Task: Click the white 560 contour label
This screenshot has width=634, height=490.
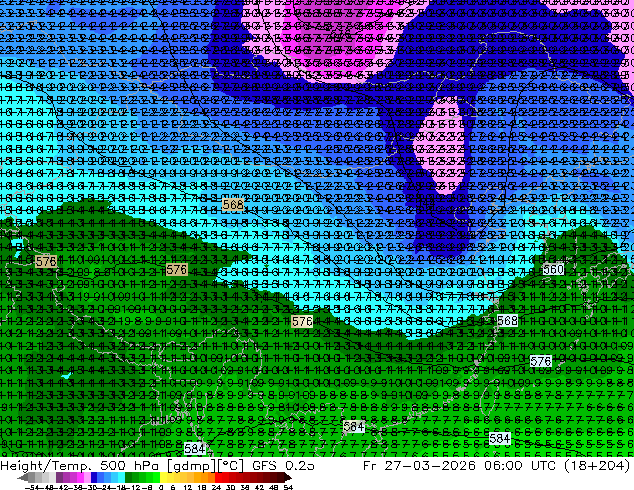Action: tap(553, 269)
